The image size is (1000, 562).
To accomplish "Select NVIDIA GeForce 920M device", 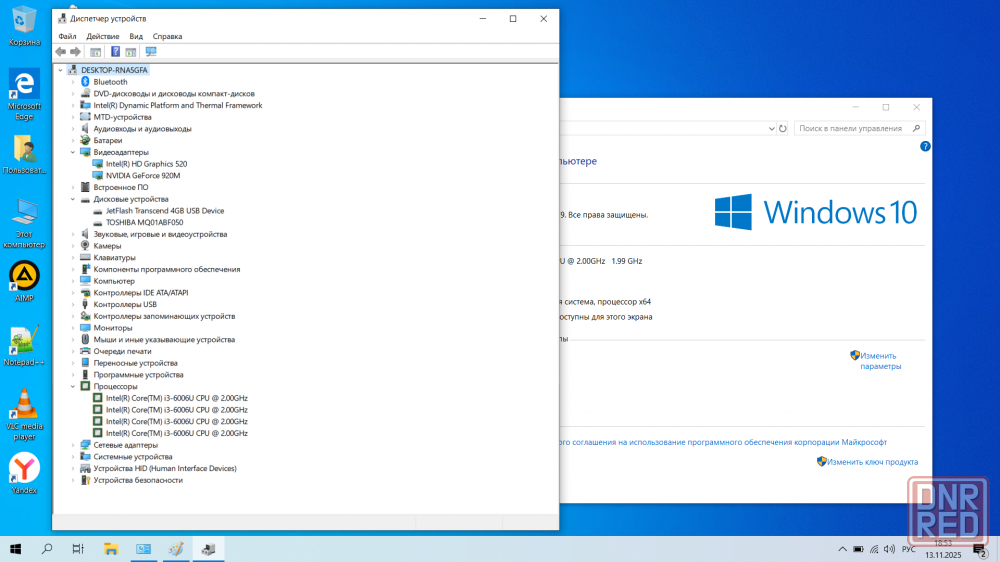I will pyautogui.click(x=143, y=175).
